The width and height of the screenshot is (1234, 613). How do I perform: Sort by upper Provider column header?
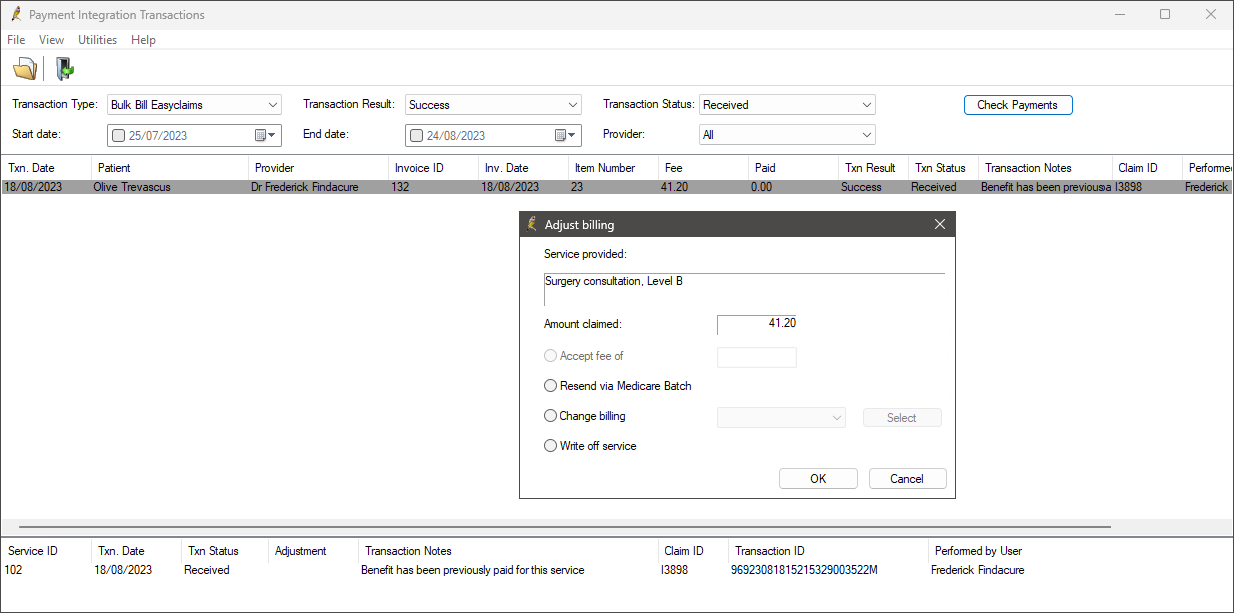[x=318, y=168]
